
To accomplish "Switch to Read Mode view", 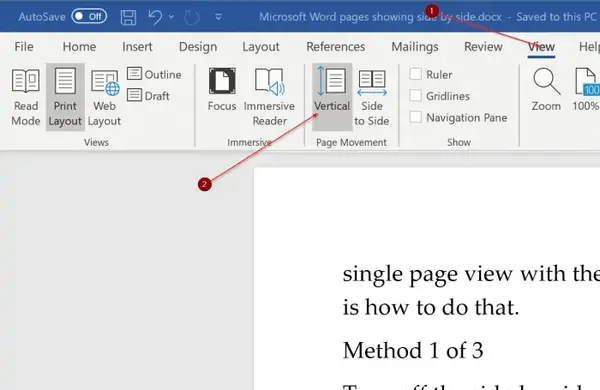I will click(26, 98).
